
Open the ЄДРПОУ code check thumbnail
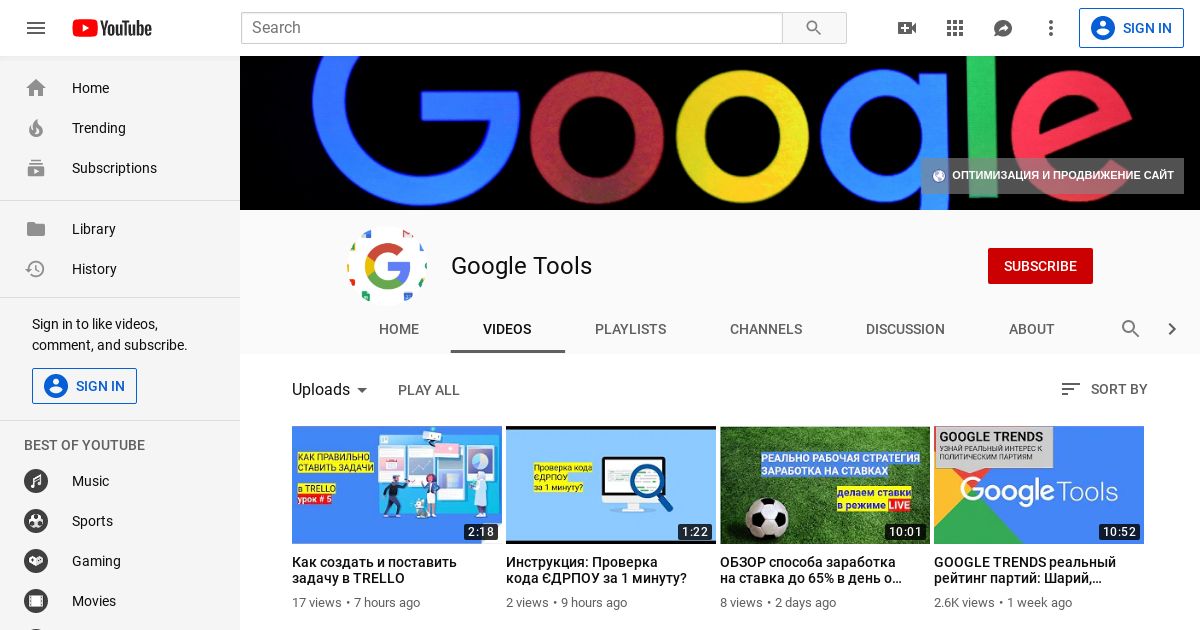click(x=611, y=485)
